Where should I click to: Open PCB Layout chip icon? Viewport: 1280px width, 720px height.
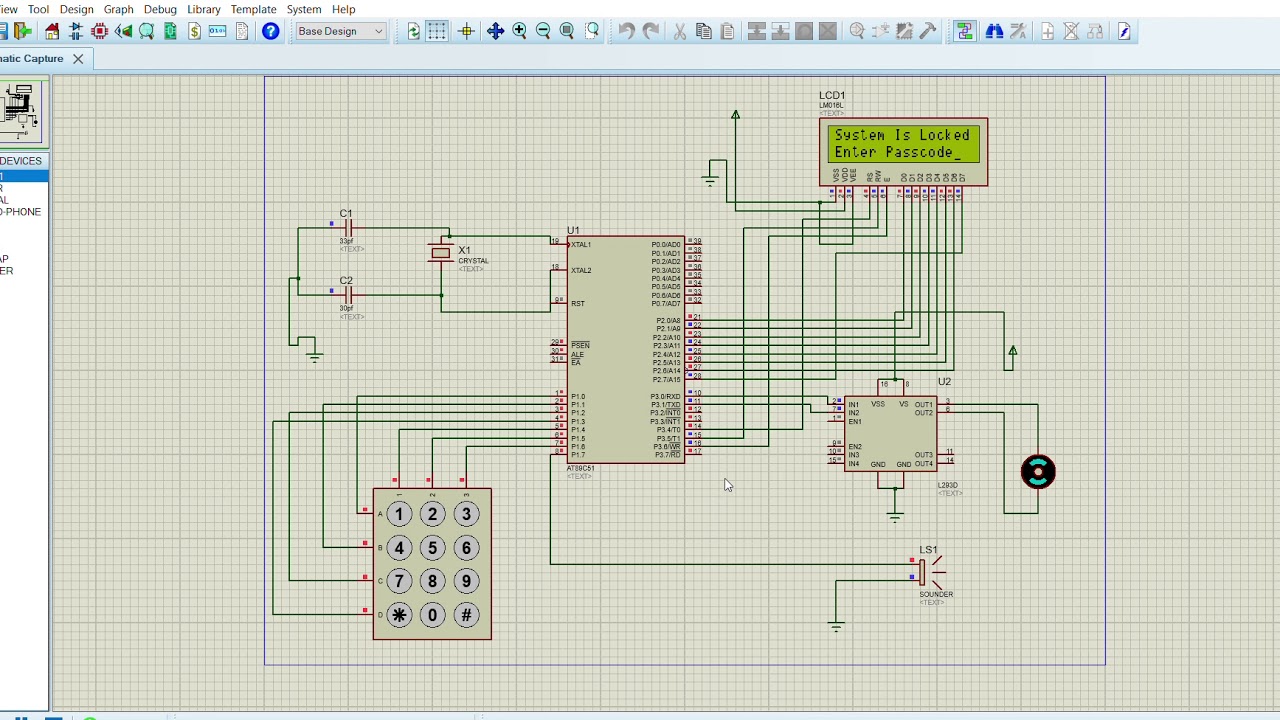[99, 31]
